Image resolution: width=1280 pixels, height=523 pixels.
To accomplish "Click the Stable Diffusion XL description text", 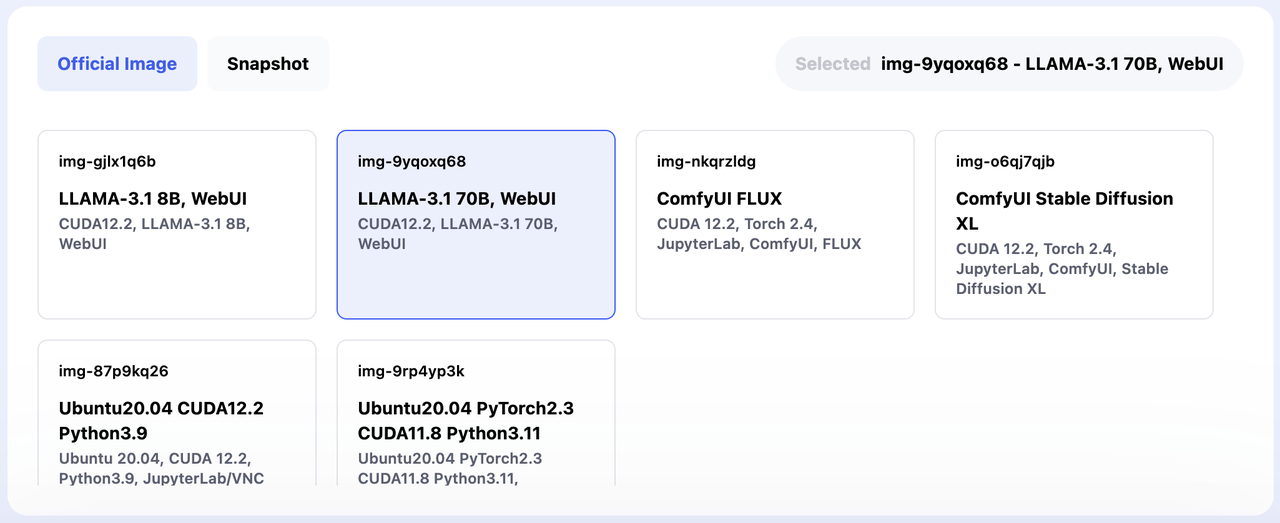I will tap(1062, 269).
